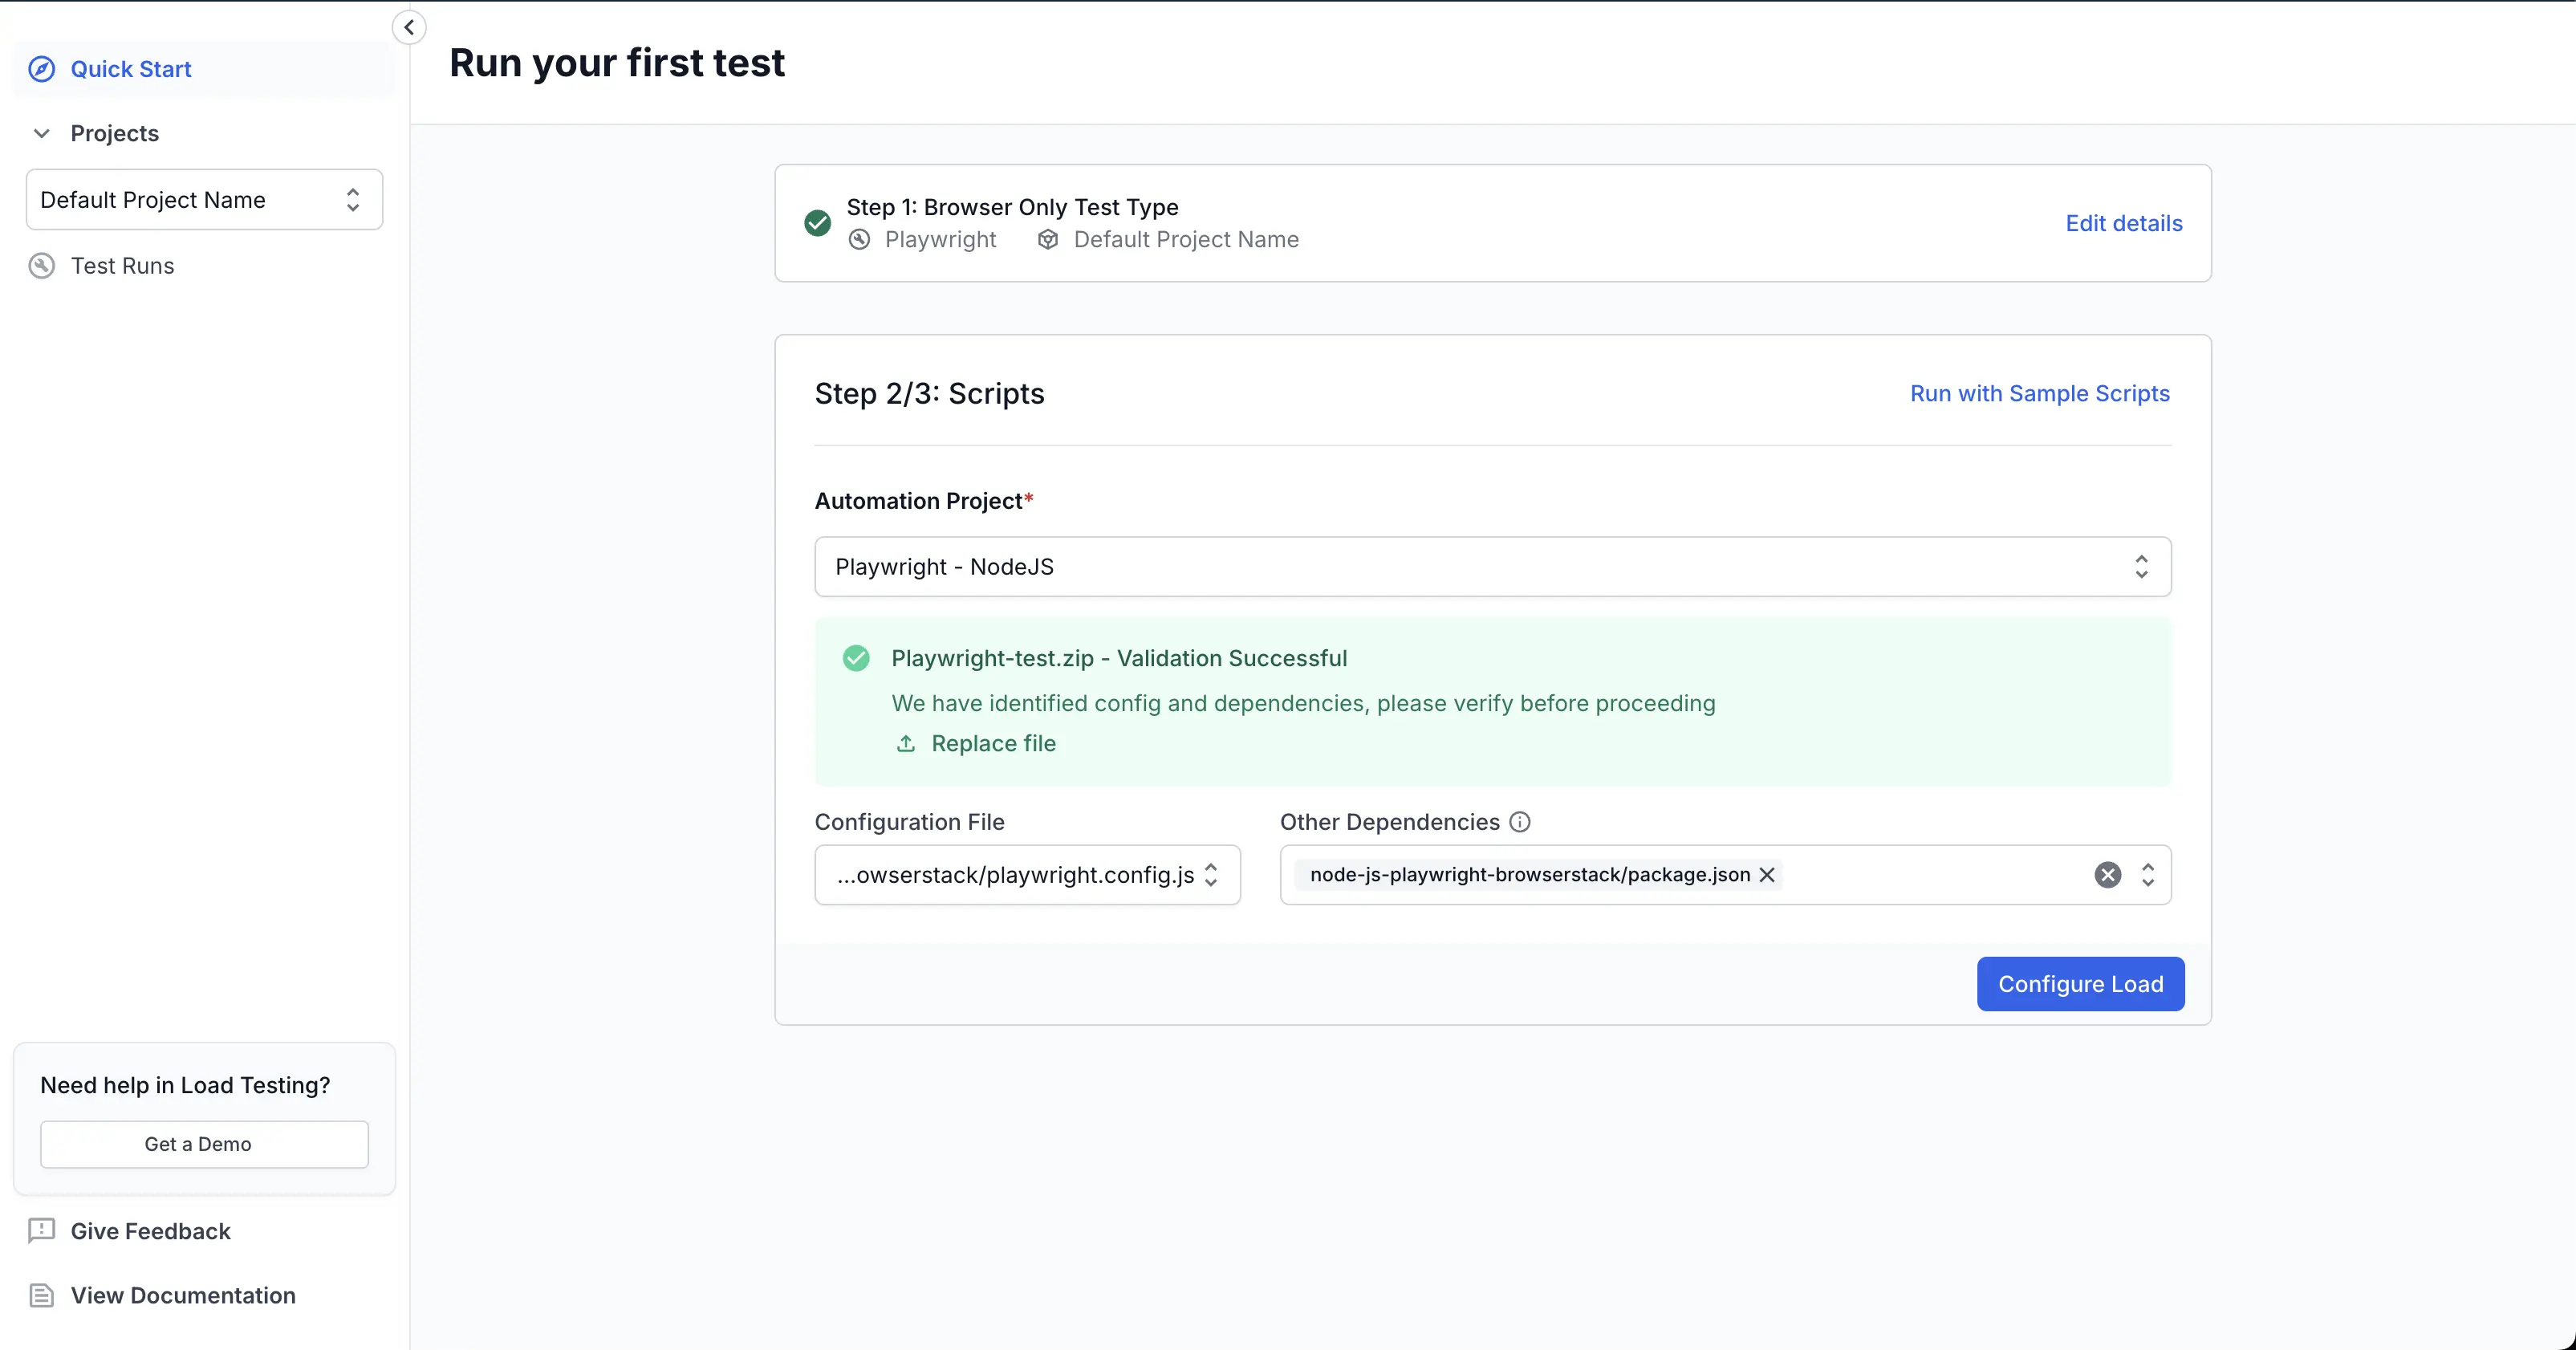Select Test Runs in the sidebar menu
Viewport: 2576px width, 1350px height.
121,265
